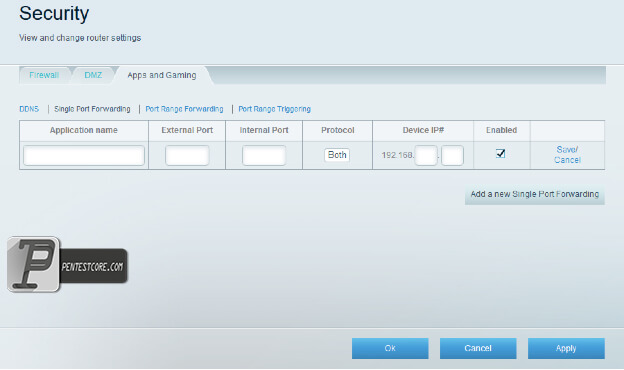
Task: Click the Application name input field
Action: (84, 155)
